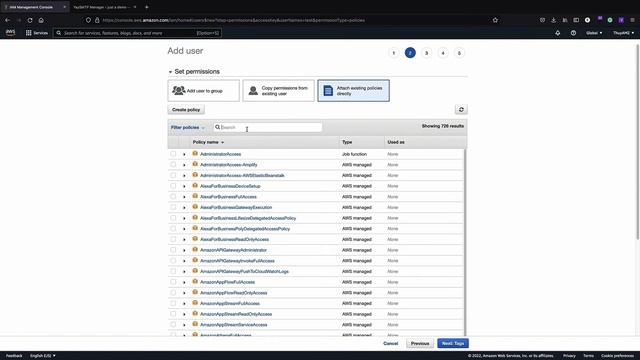640x360 pixels.
Task: Go to wizard step 3
Action: 427,53
